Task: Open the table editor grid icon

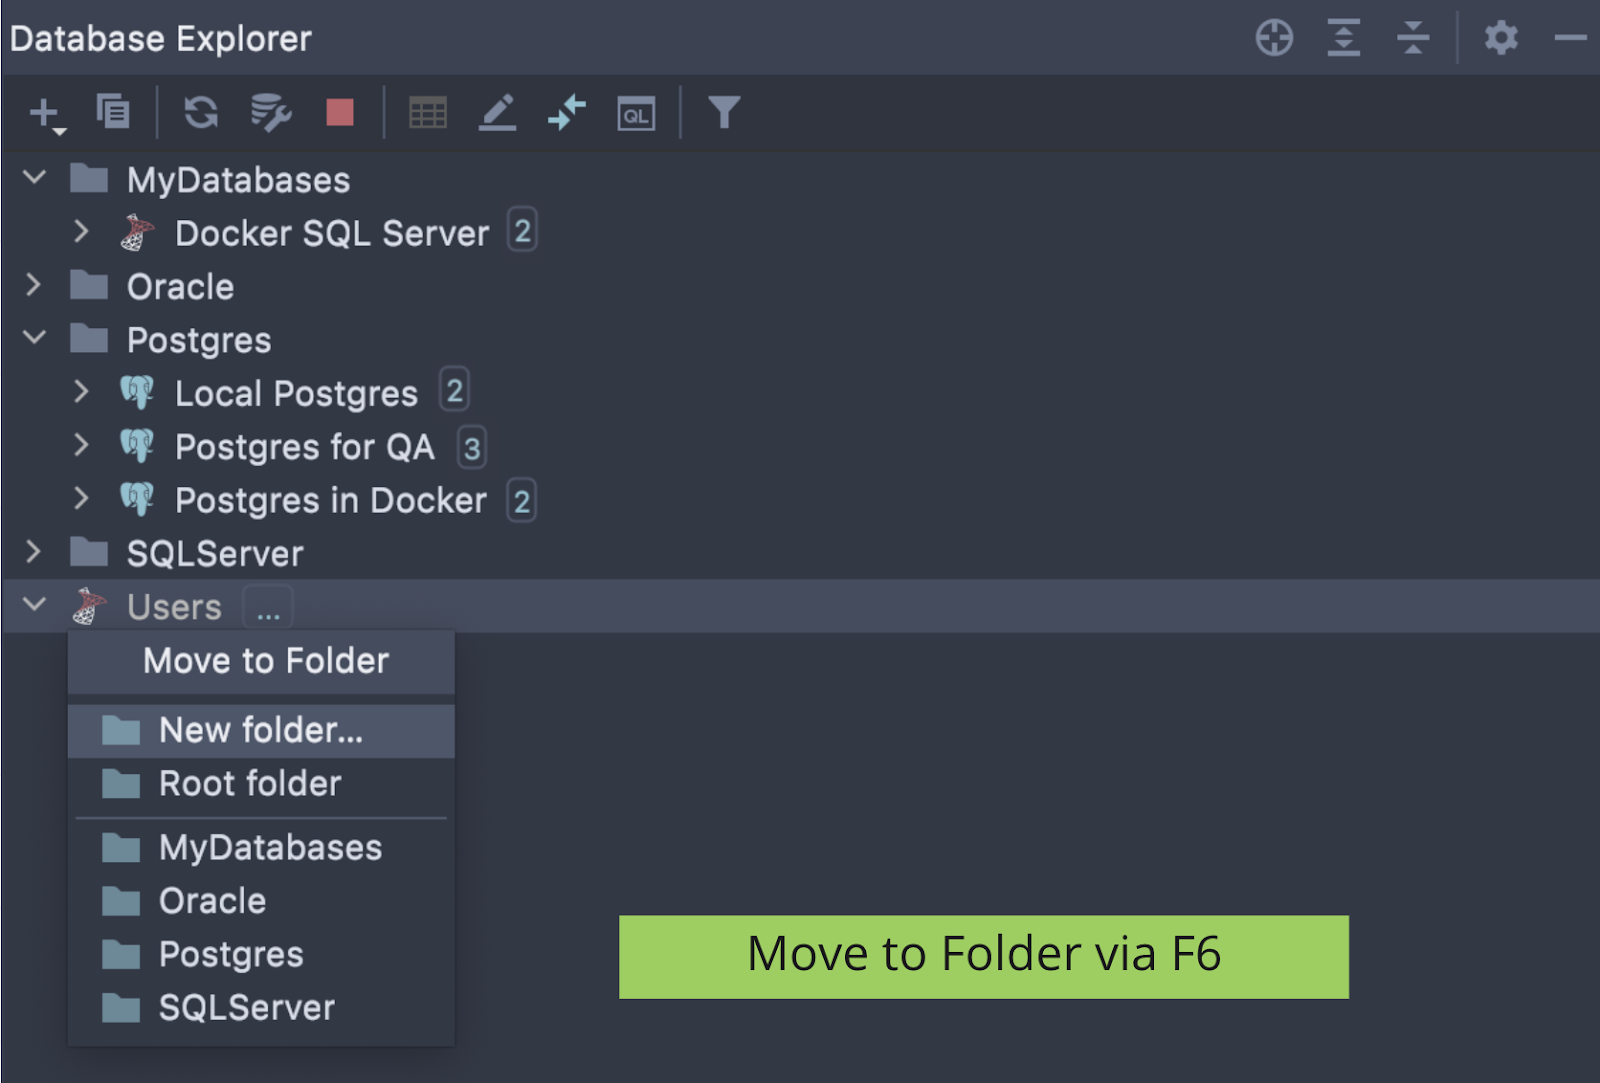Action: click(x=428, y=113)
